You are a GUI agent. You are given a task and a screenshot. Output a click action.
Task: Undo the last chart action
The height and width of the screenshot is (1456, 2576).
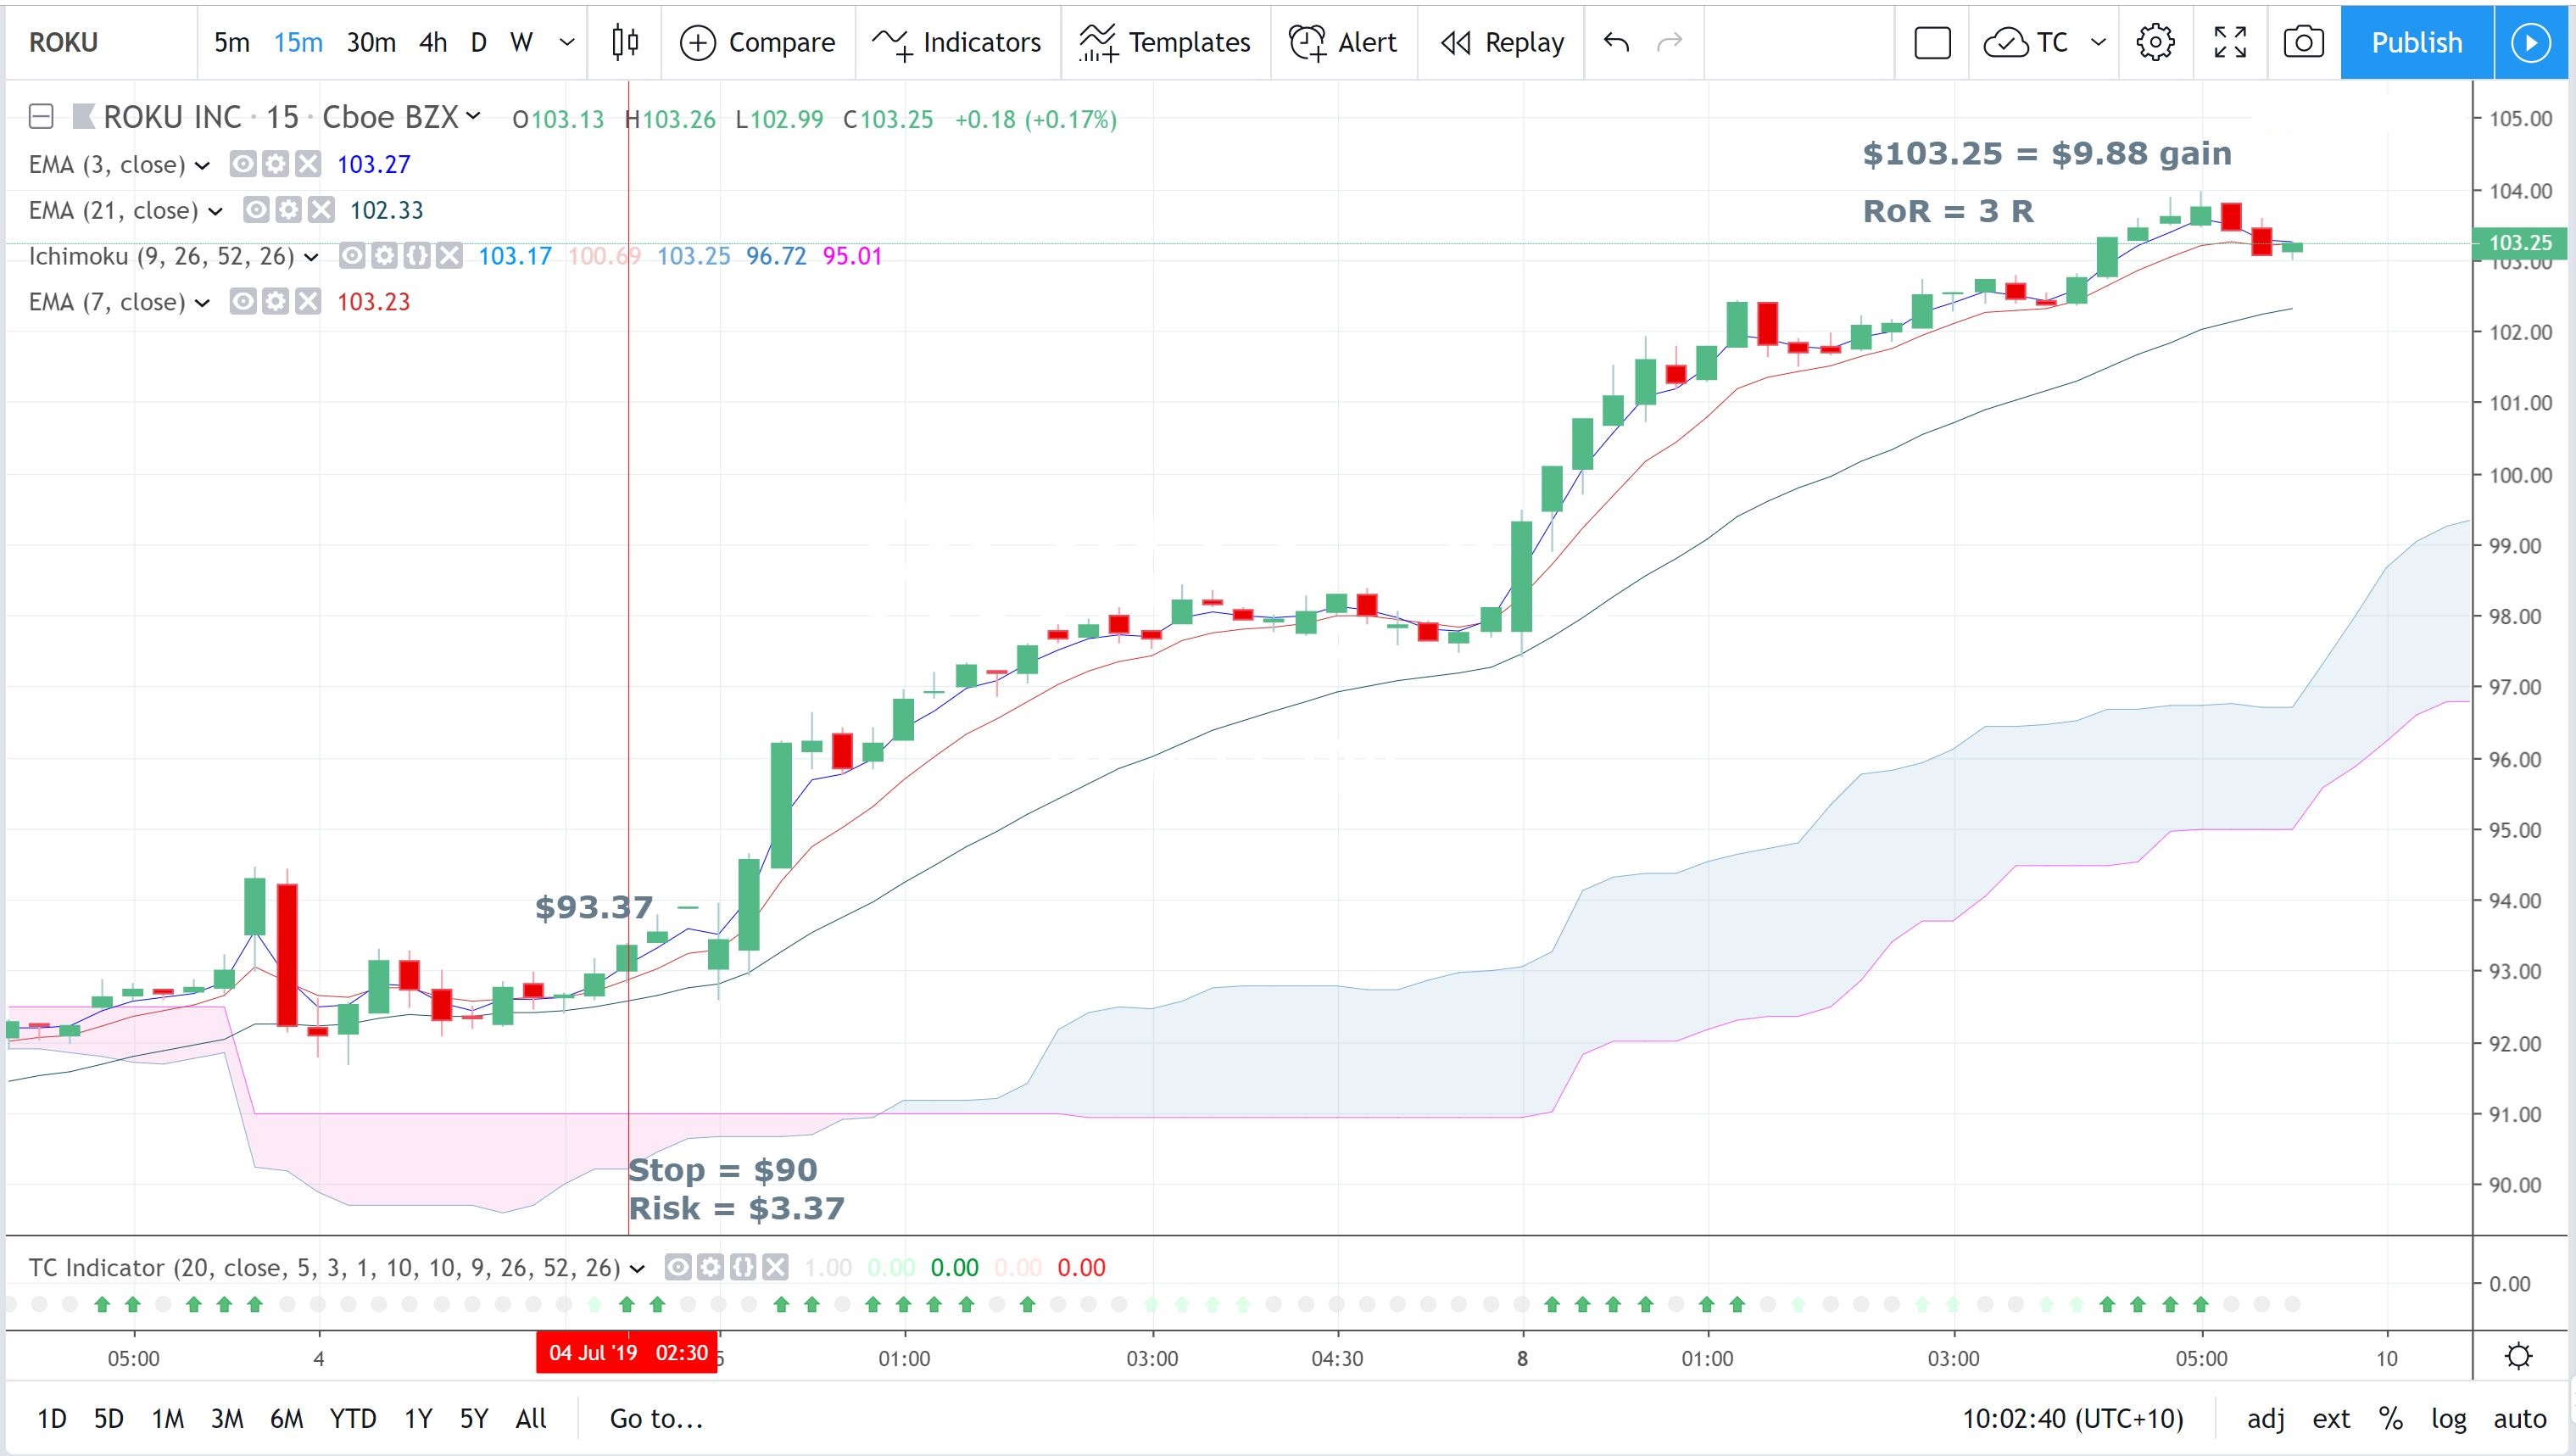1616,42
